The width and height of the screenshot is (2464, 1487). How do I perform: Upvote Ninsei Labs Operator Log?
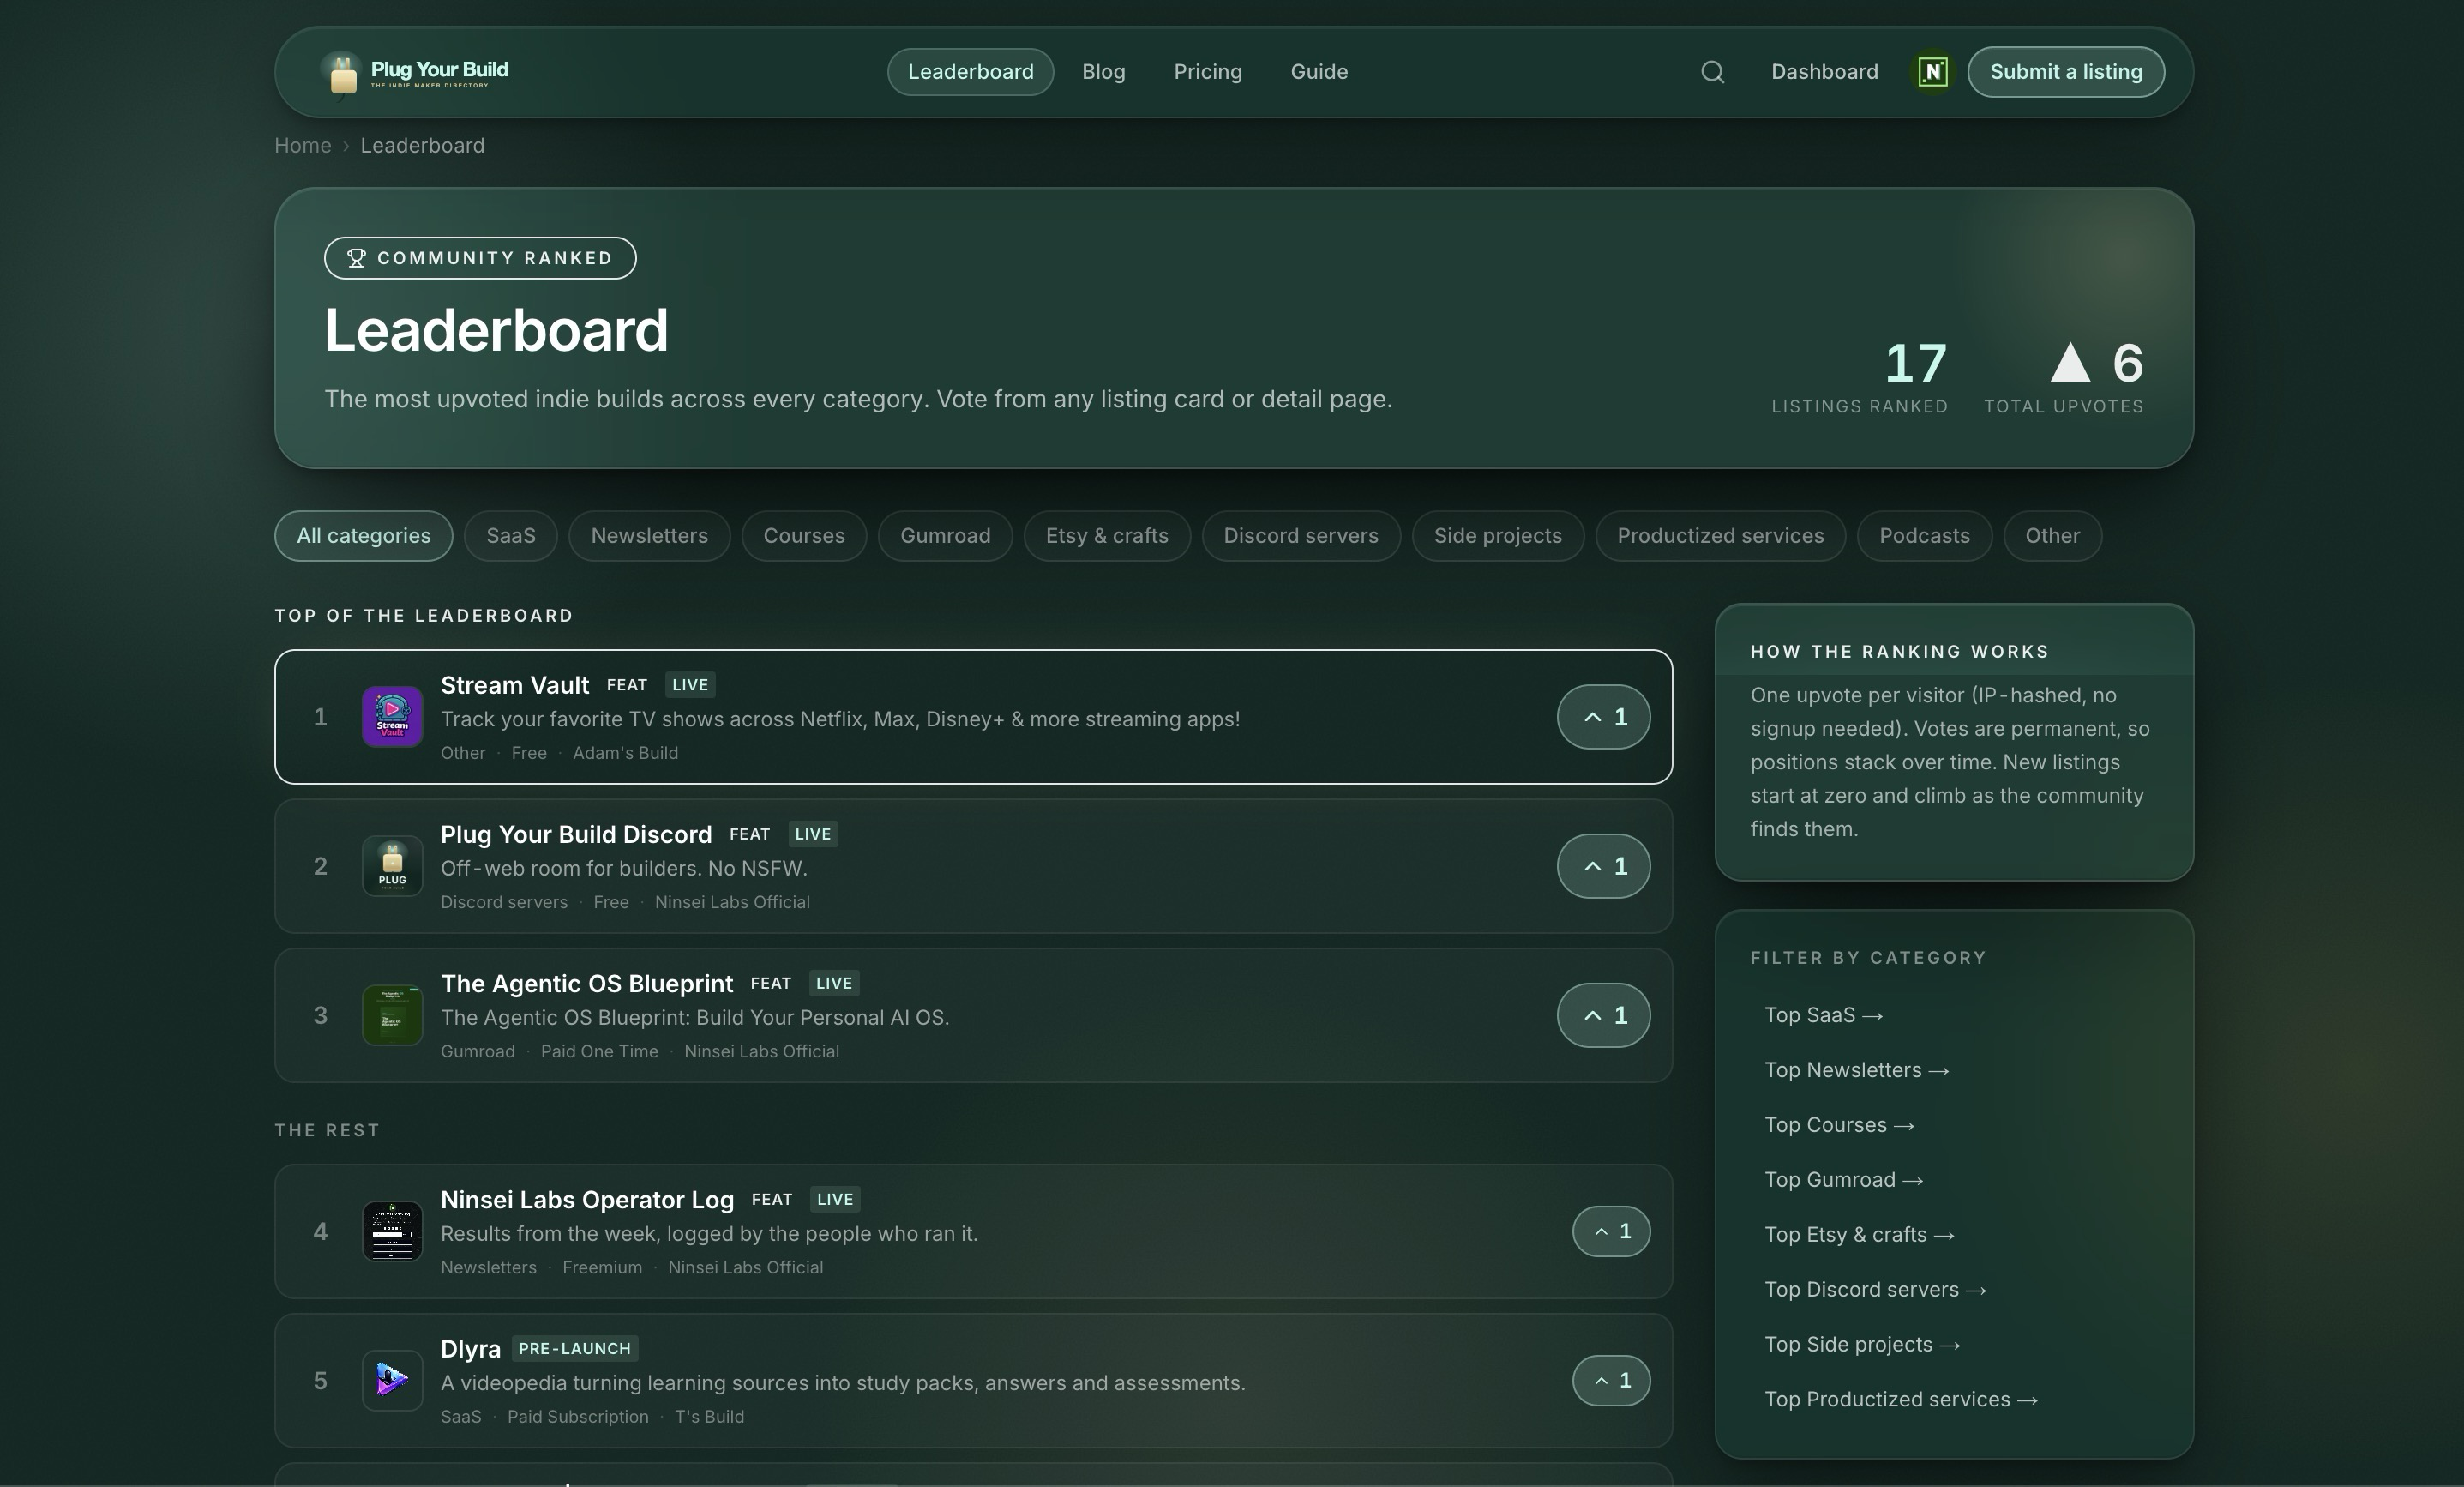[x=1611, y=1231]
